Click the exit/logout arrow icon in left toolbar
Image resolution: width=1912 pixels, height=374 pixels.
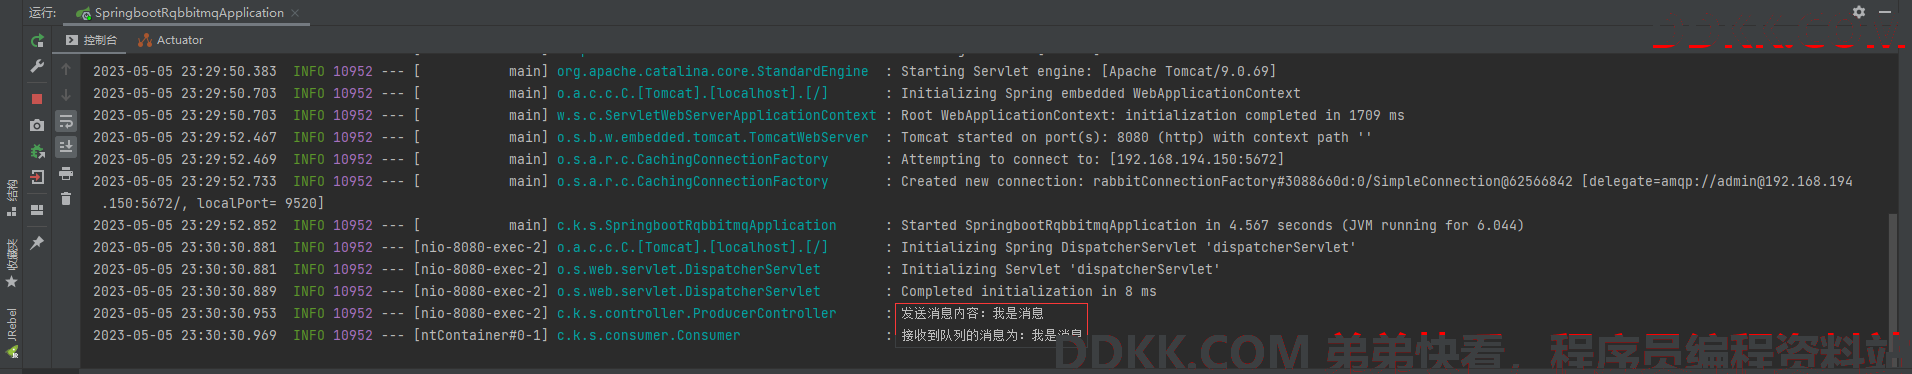point(37,177)
